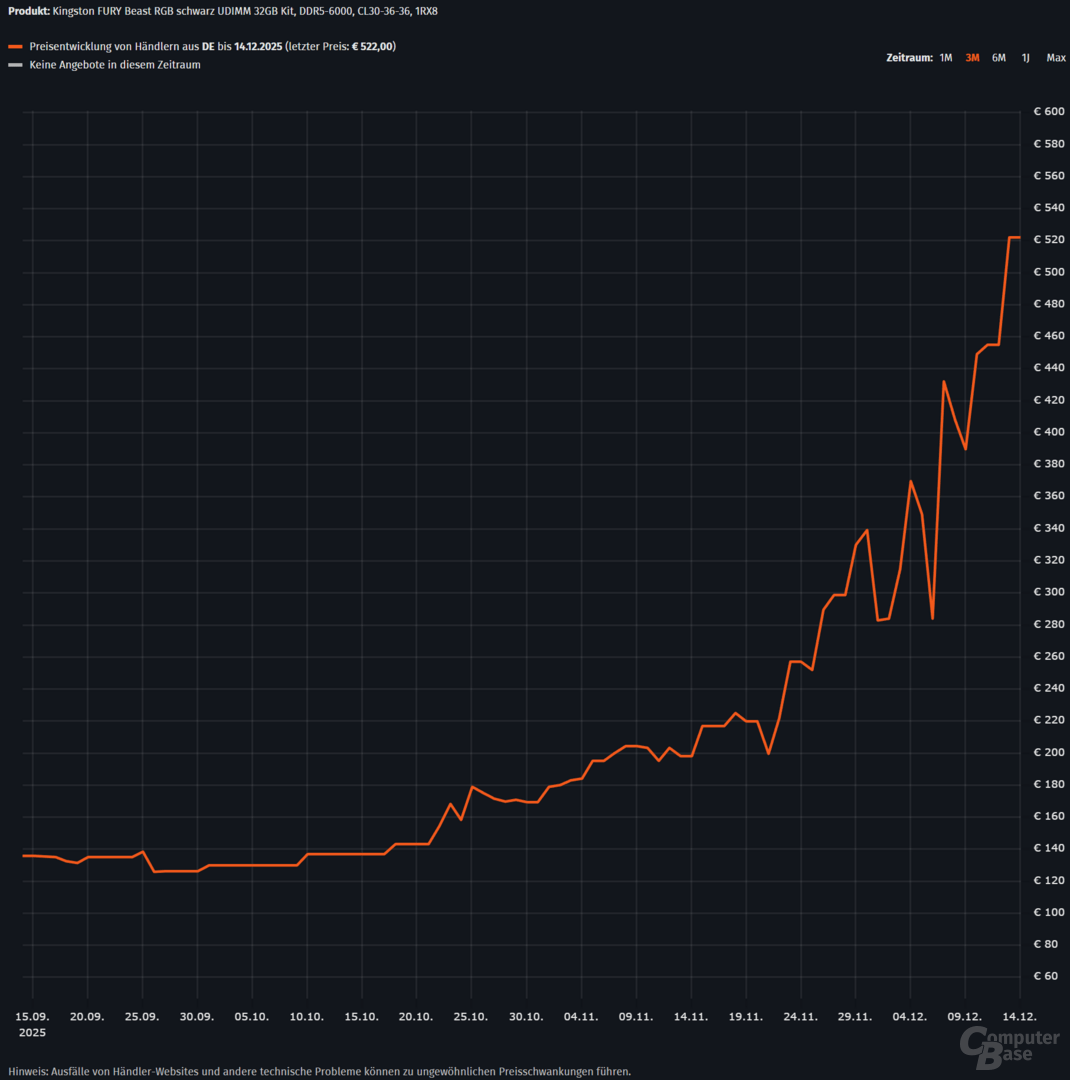Viewport: 1070px width, 1080px height.
Task: Click the € 60 y-axis label
Action: point(1049,976)
